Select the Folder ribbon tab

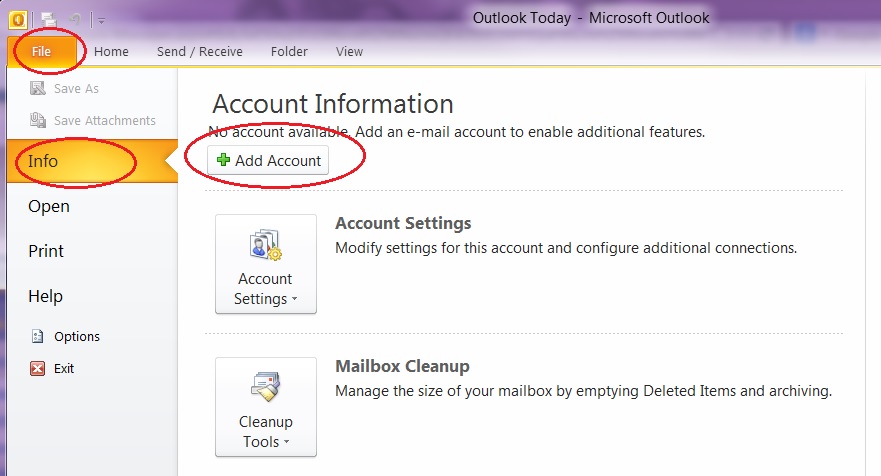pyautogui.click(x=289, y=52)
